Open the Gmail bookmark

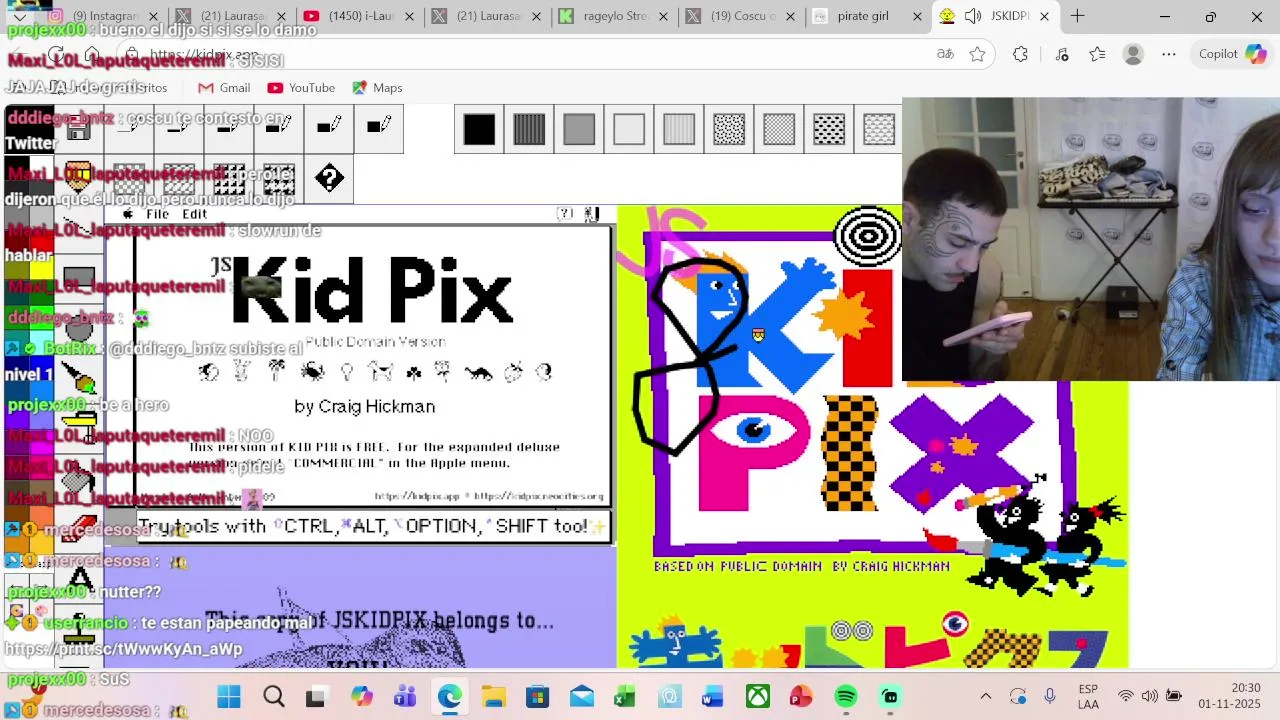223,88
